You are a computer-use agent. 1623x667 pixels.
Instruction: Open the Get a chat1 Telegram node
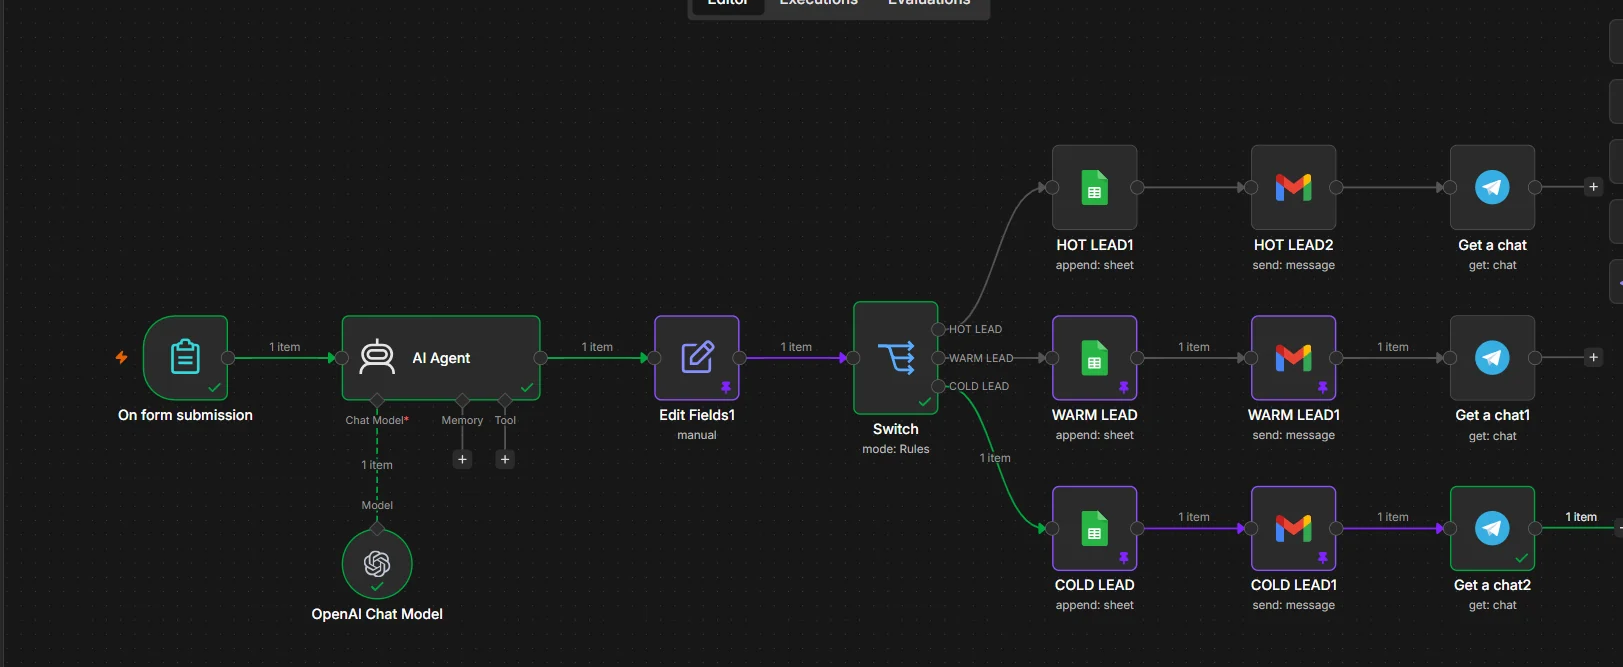click(1492, 358)
